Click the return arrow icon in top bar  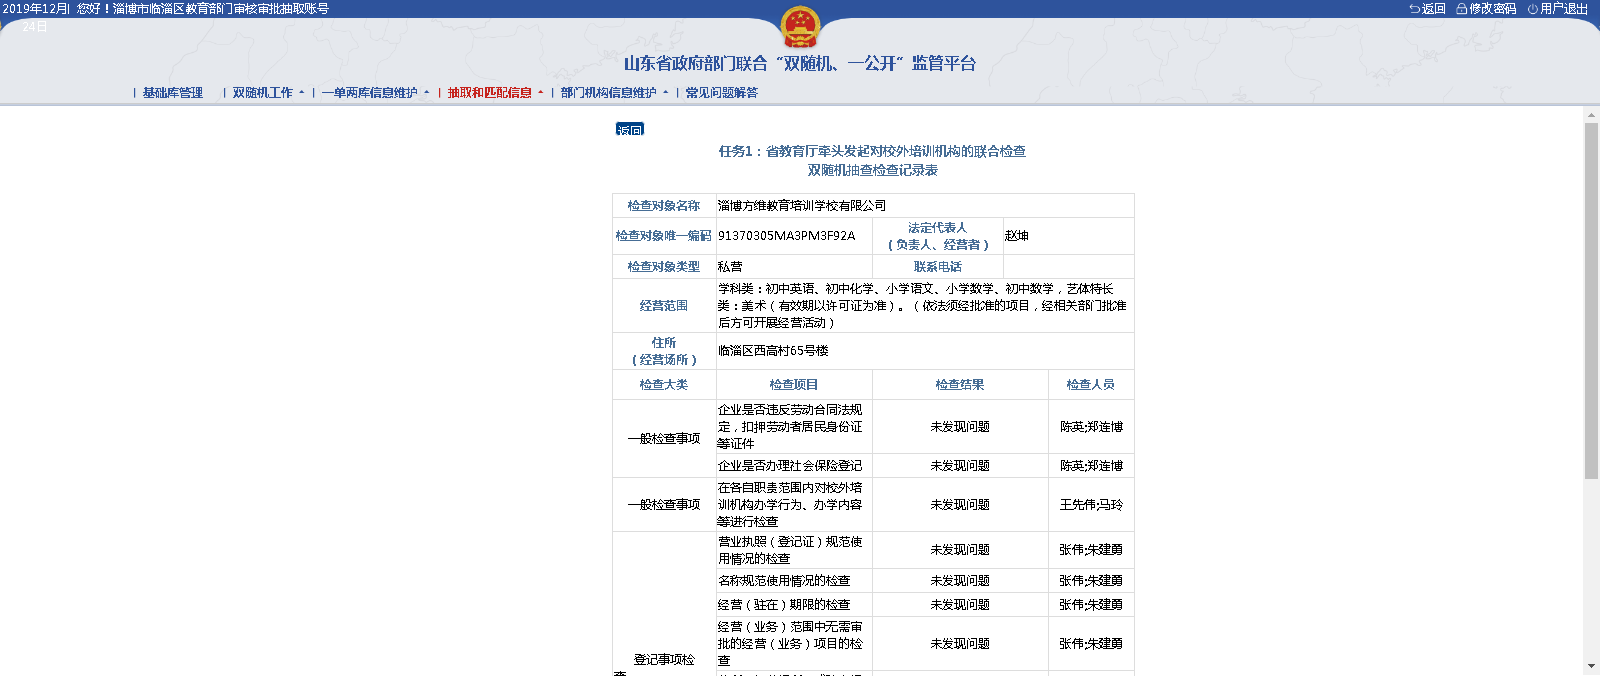coord(1414,9)
